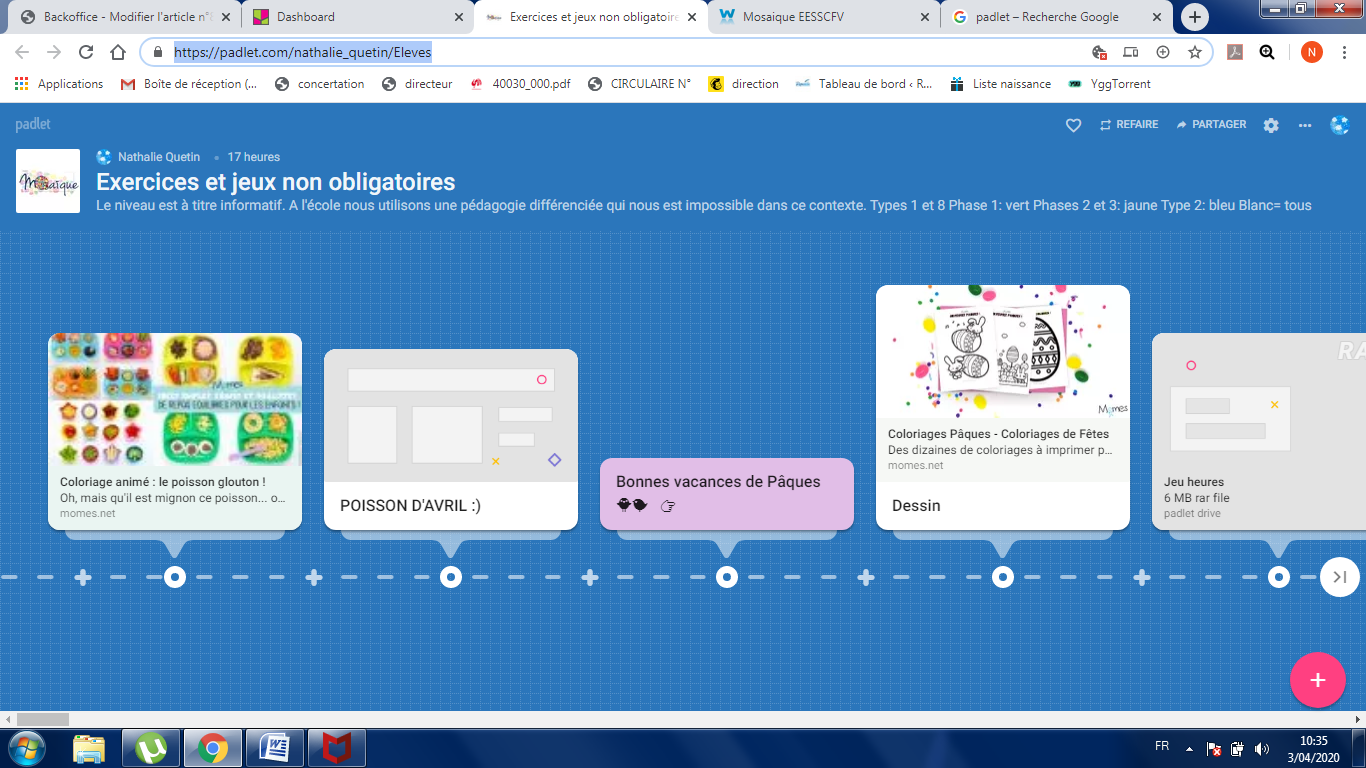Bookmark this page with star icon

(1194, 52)
